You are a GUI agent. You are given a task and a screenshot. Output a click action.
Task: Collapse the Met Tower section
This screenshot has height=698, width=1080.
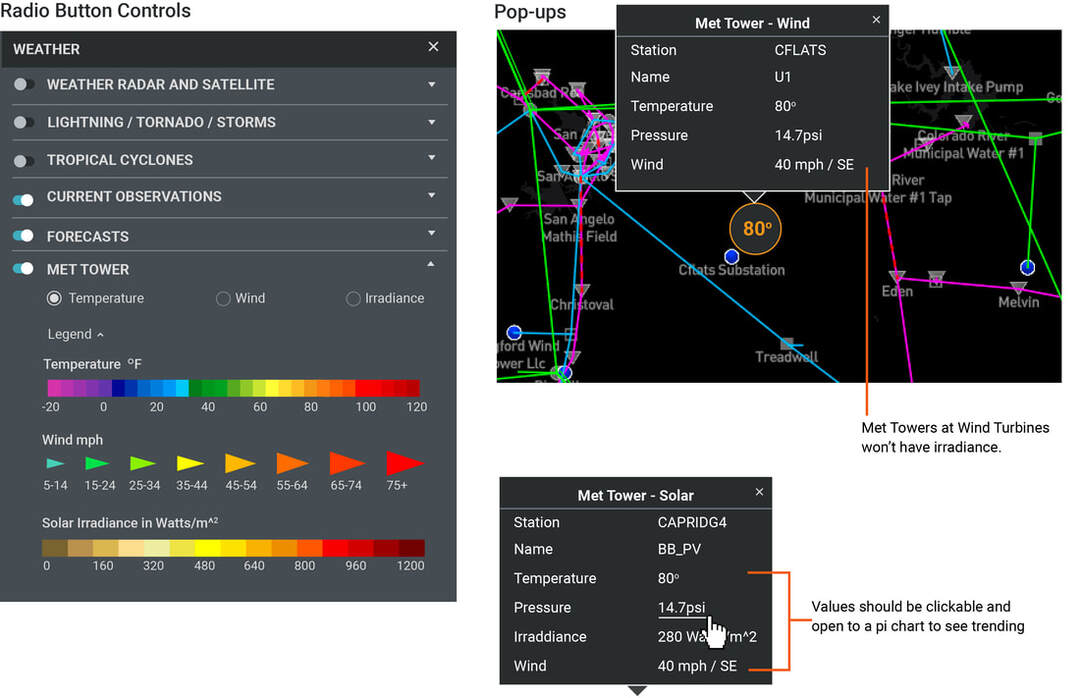(x=432, y=265)
